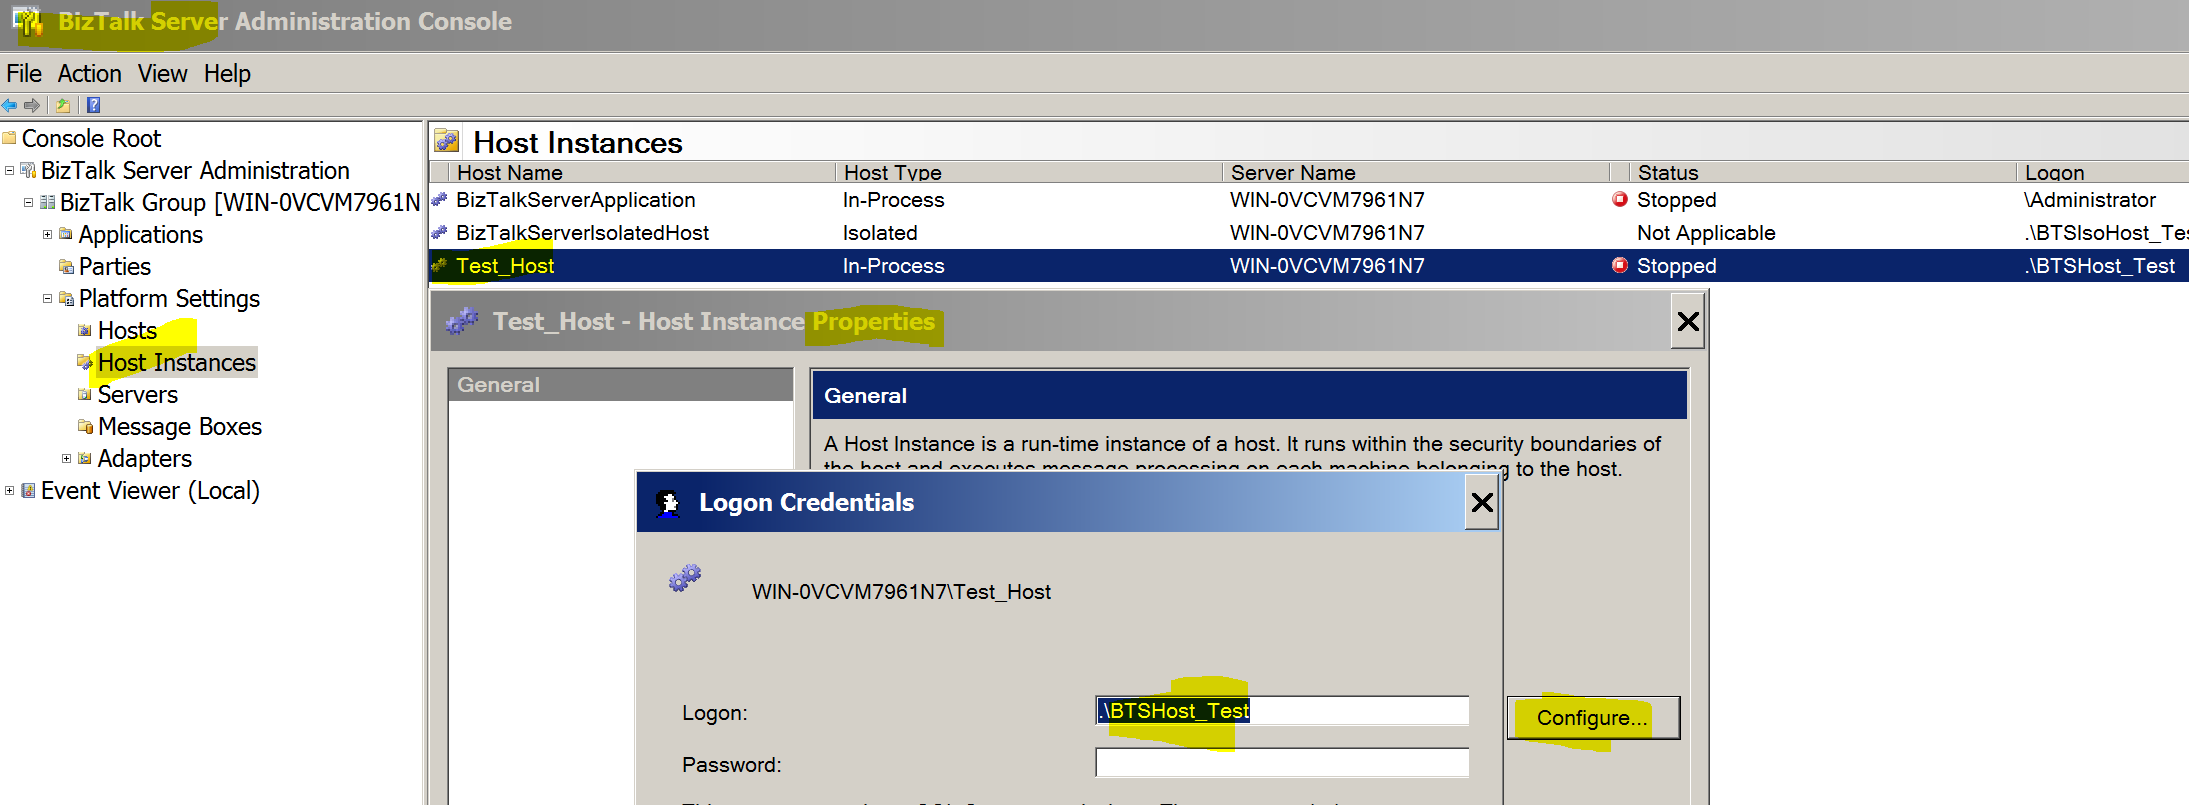Click the Adapters node icon

point(85,458)
